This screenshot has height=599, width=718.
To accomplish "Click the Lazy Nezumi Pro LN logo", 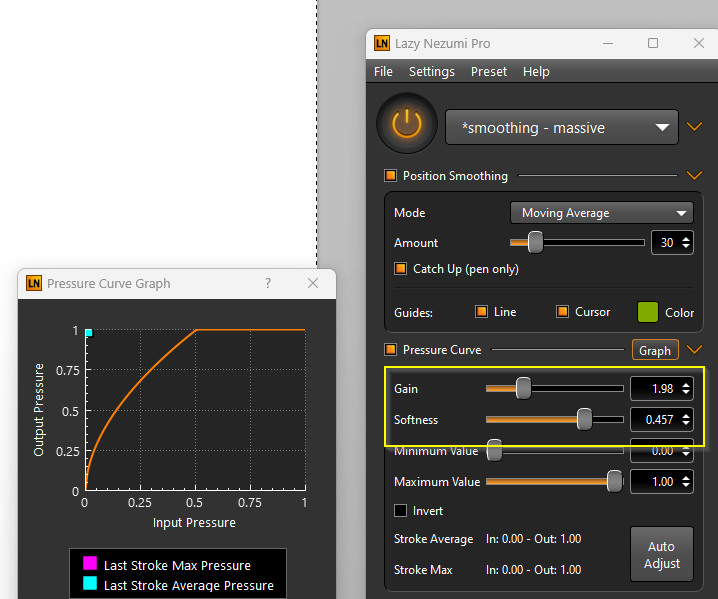I will click(382, 44).
